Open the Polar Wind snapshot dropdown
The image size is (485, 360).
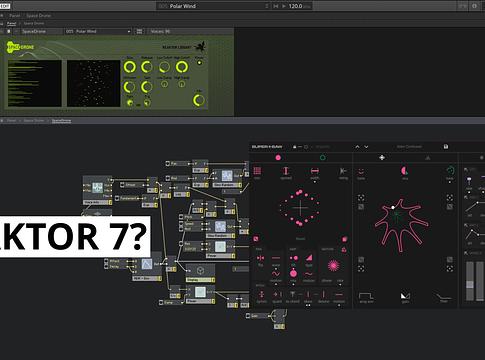pyautogui.click(x=98, y=31)
